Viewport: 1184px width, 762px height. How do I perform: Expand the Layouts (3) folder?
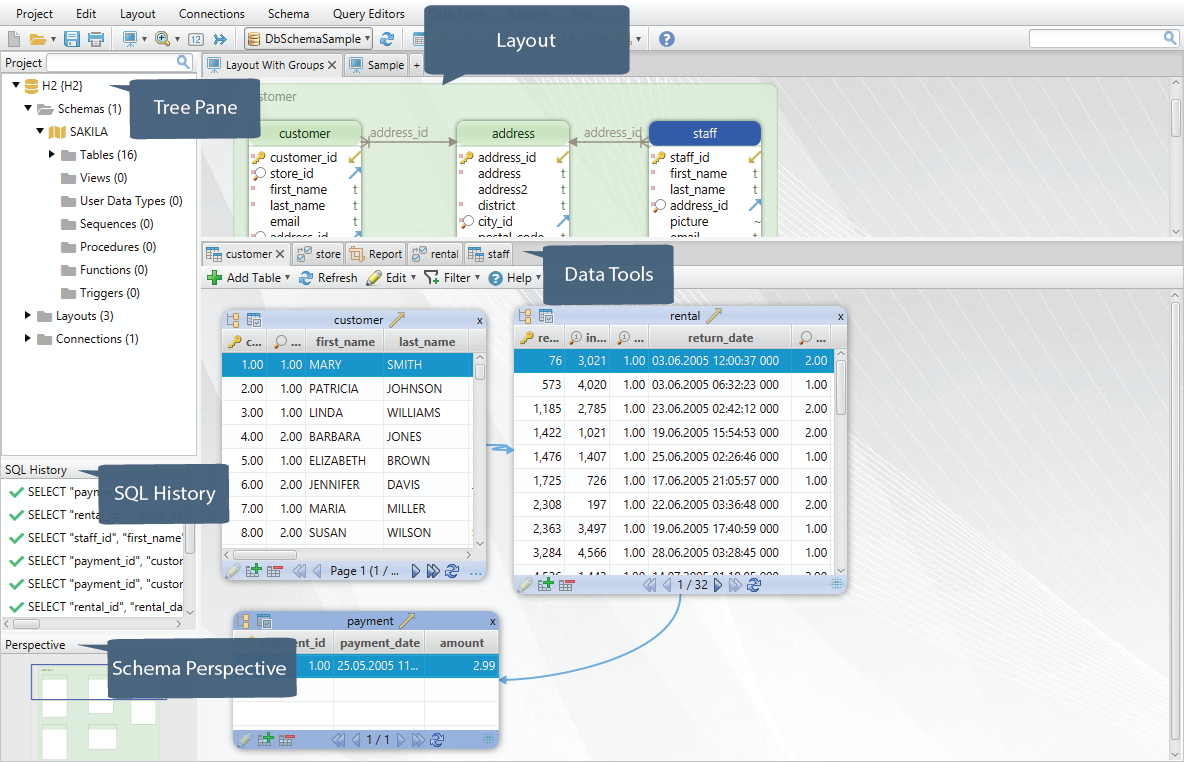(x=28, y=316)
